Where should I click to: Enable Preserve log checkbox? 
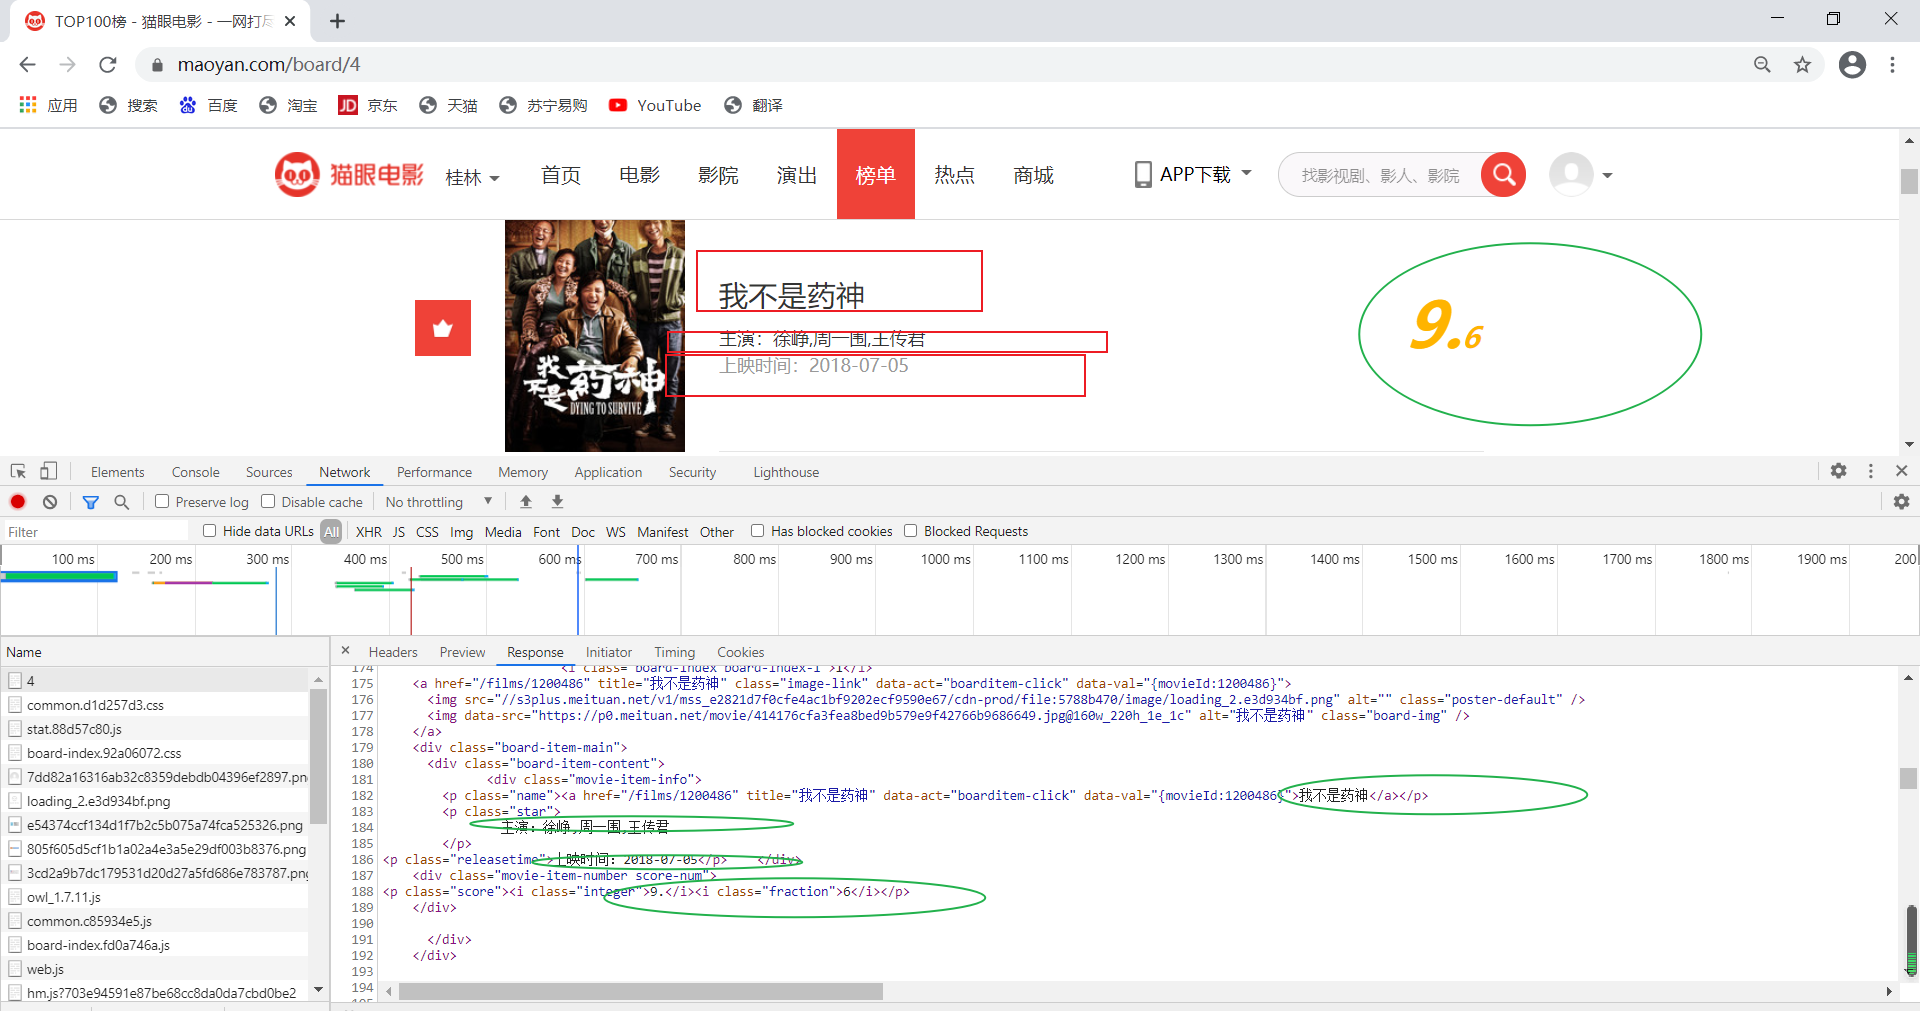coord(162,502)
